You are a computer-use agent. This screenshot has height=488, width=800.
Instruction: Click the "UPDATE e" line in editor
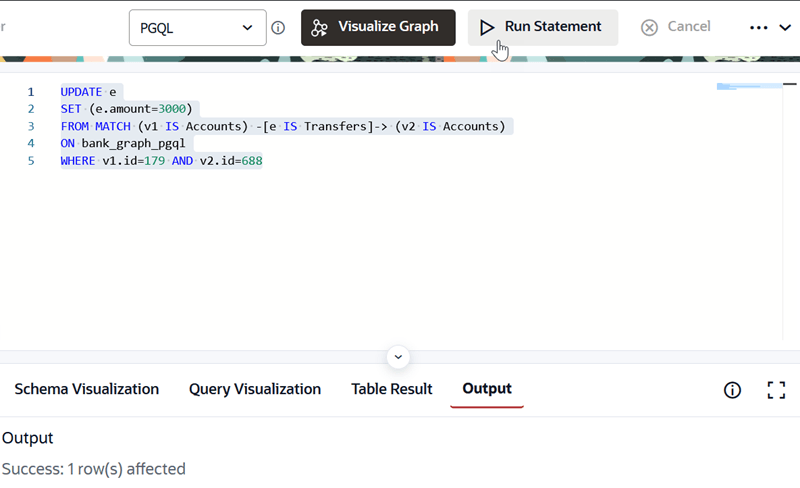point(88,92)
